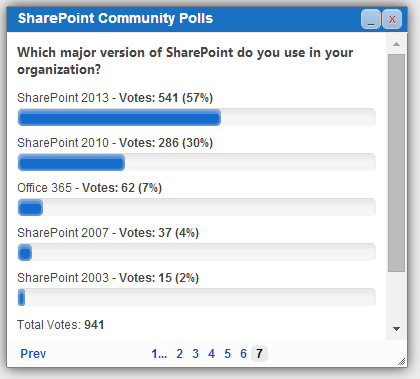
Task: Open poll page 2
Action: click(x=179, y=354)
